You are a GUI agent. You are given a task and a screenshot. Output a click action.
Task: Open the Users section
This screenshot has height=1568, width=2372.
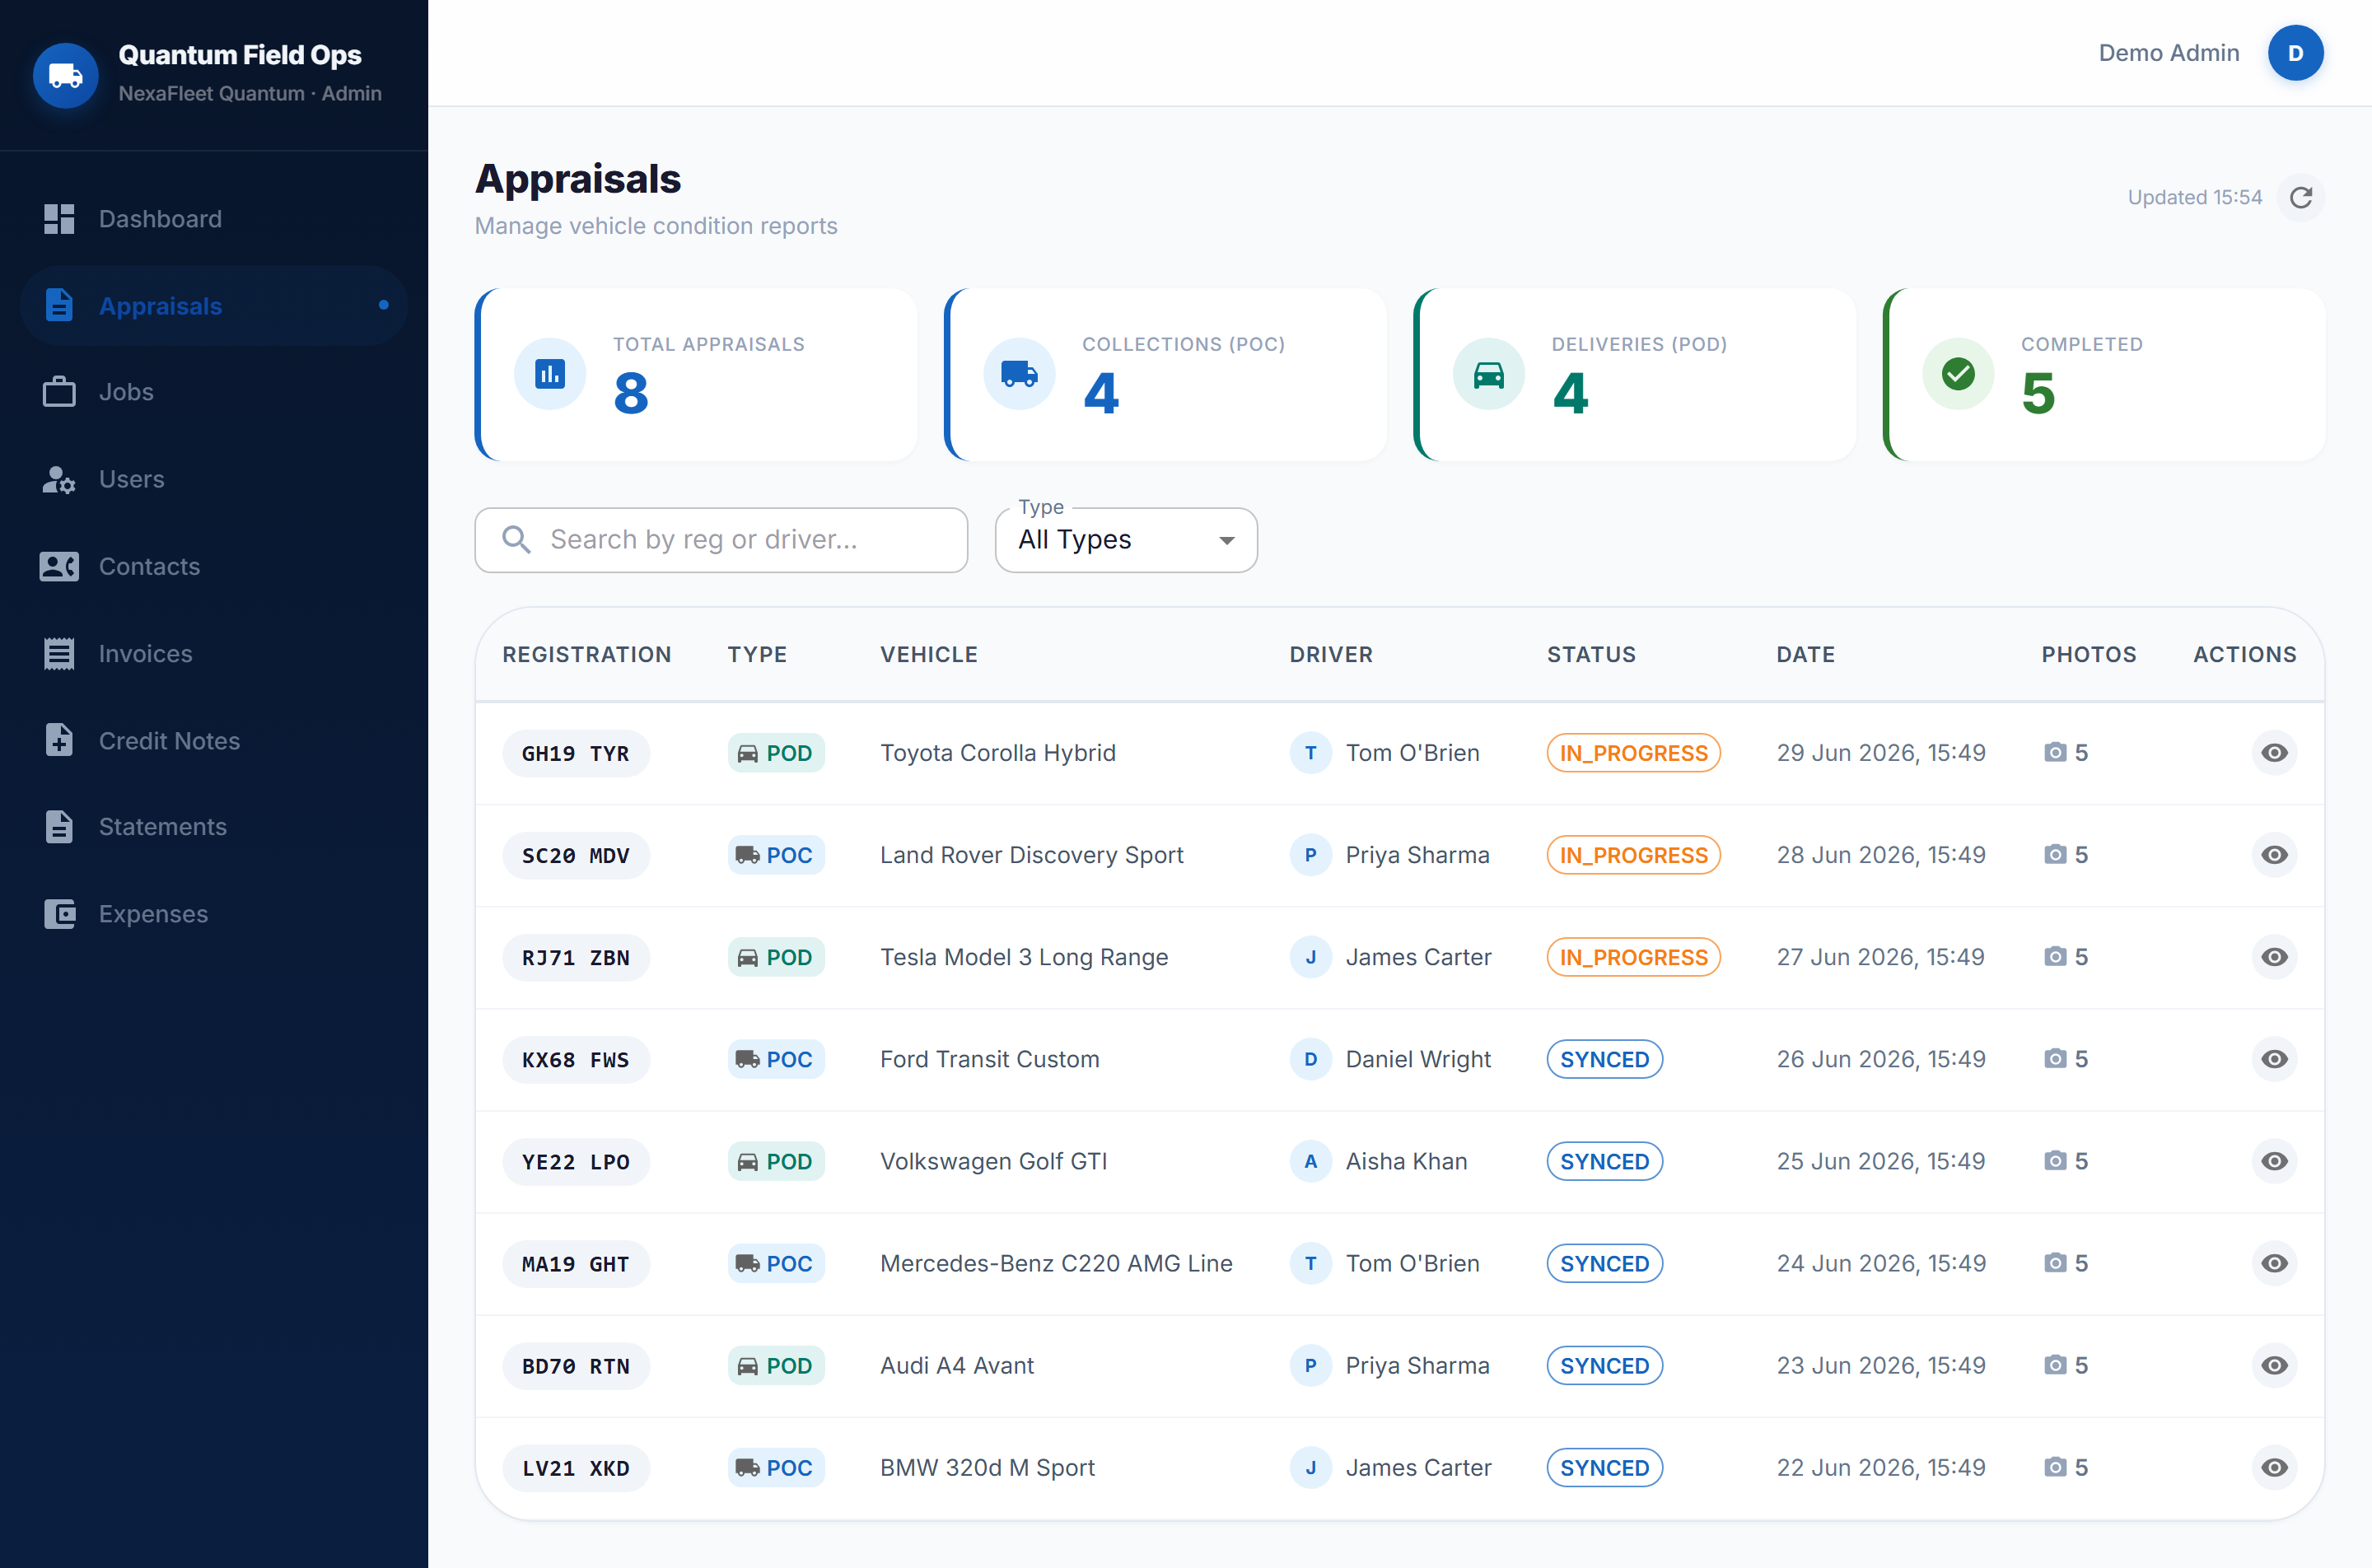213,479
